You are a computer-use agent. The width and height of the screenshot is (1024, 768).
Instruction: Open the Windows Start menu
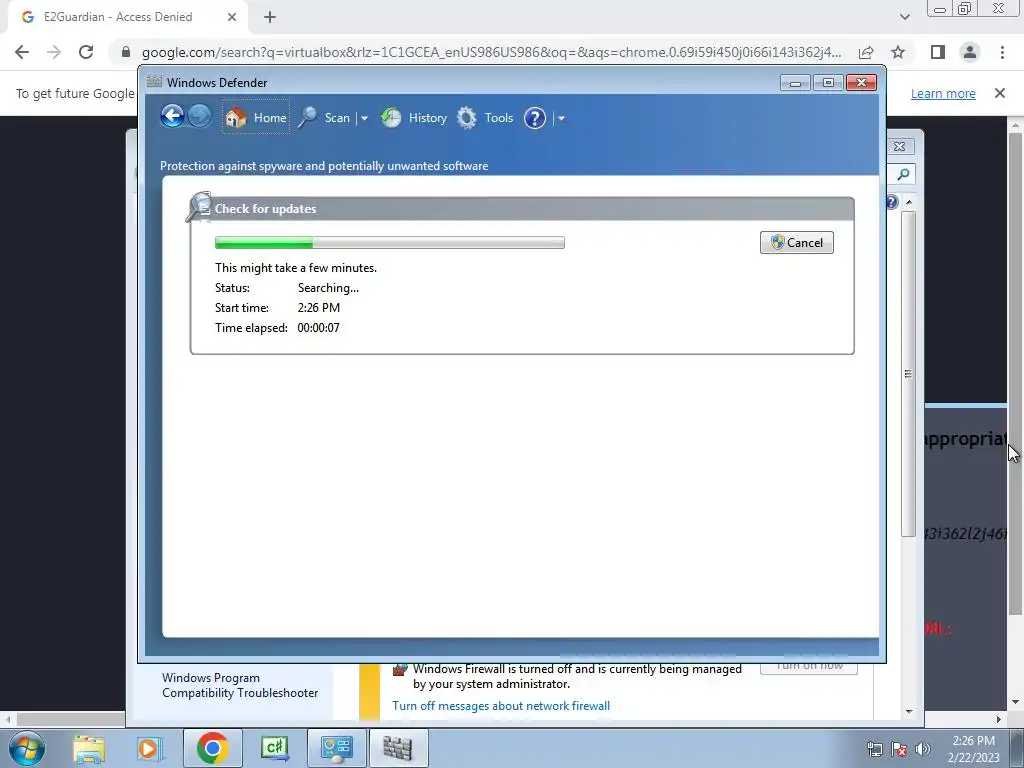click(x=27, y=748)
